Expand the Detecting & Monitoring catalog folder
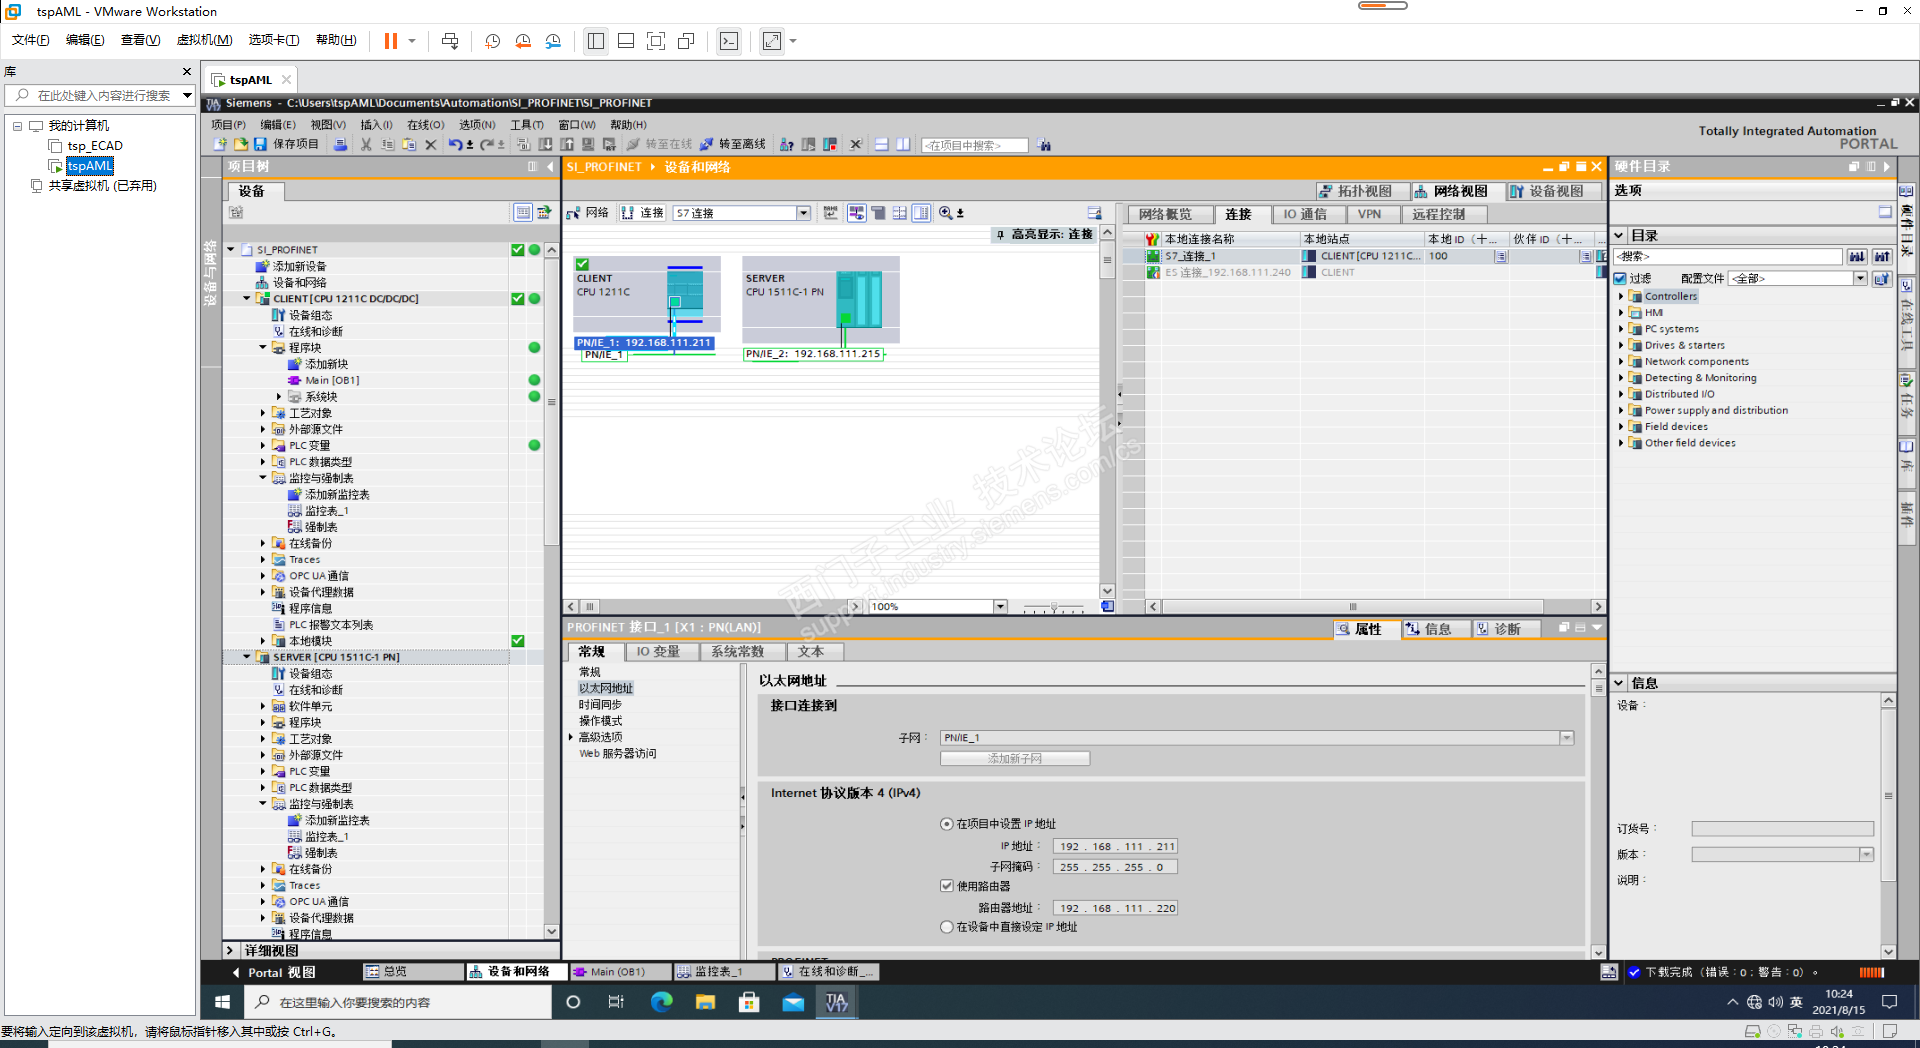 1620,378
